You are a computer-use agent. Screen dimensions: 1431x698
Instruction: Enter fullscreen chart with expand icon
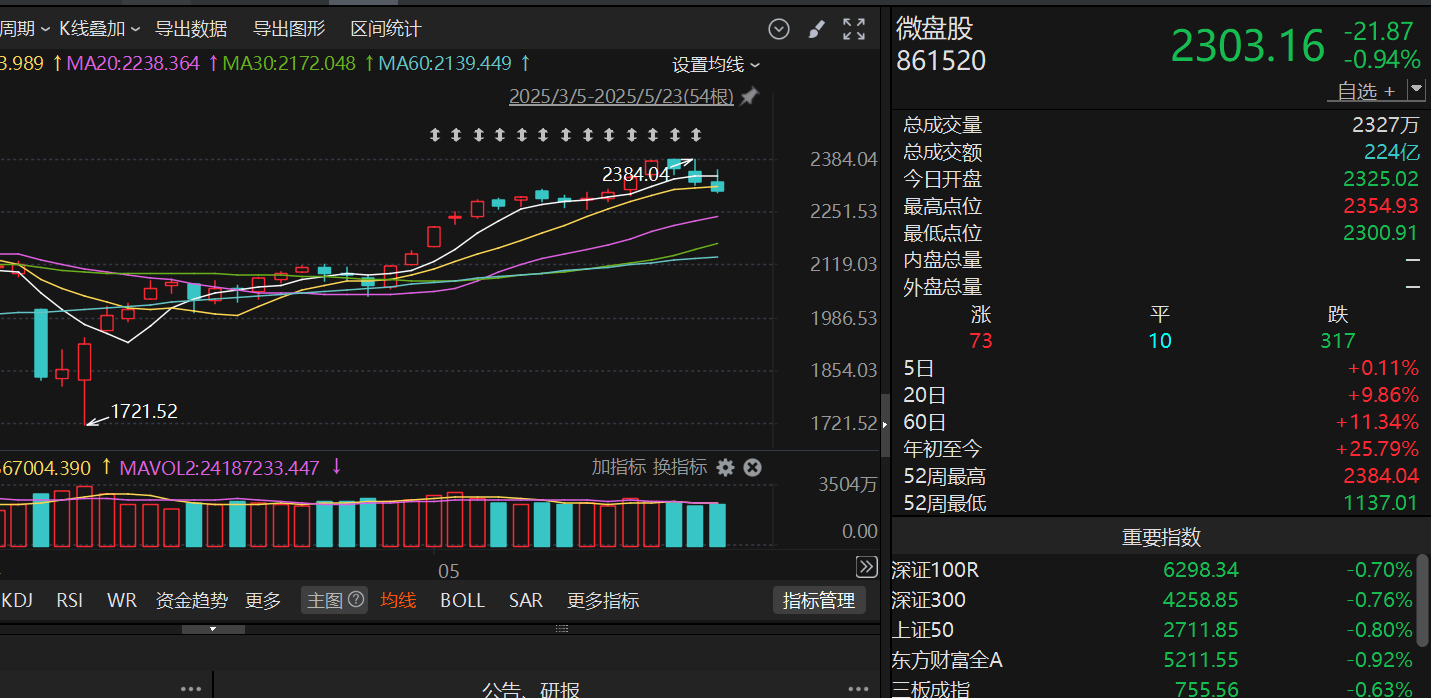(x=854, y=29)
